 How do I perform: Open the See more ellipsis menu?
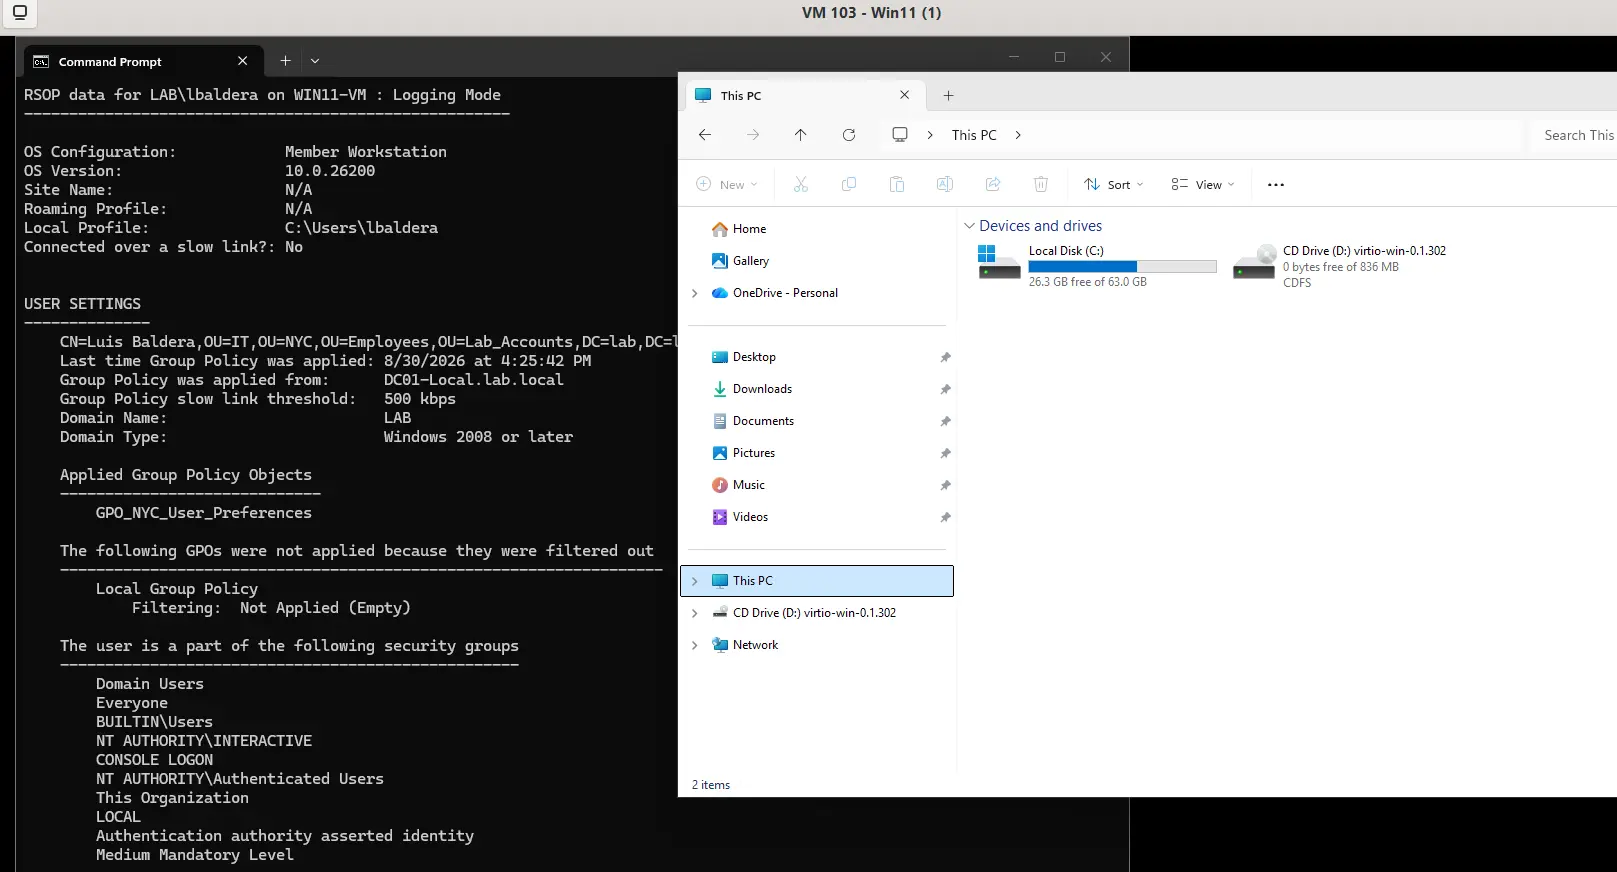(x=1276, y=185)
